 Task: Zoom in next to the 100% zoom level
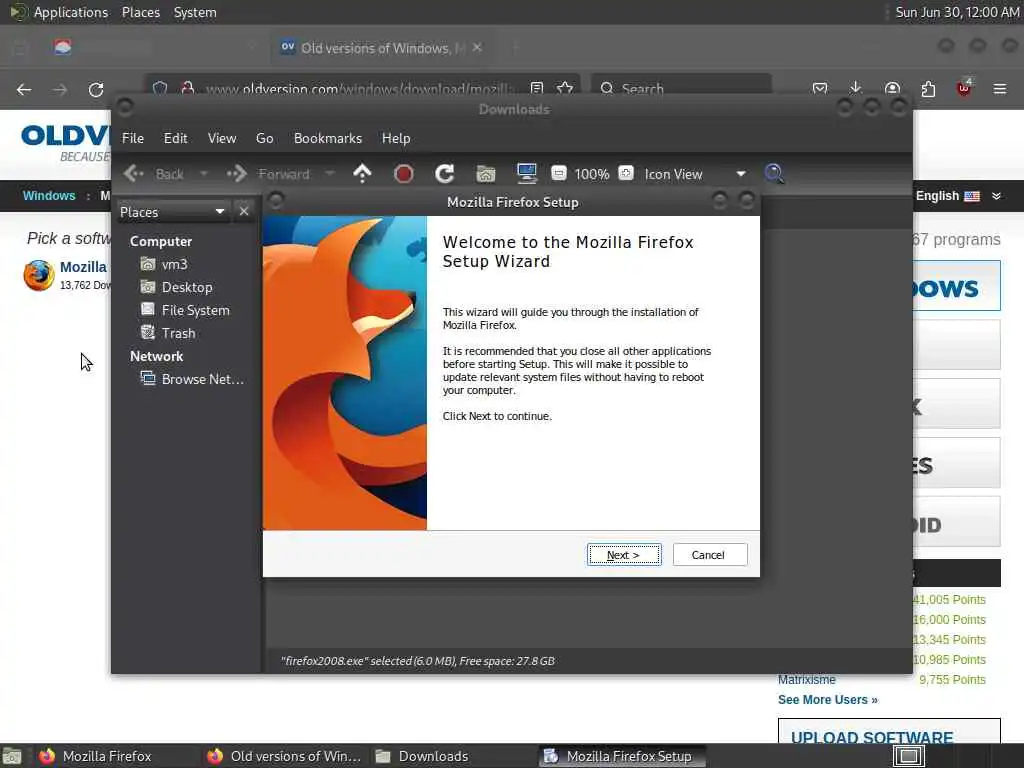tap(626, 174)
